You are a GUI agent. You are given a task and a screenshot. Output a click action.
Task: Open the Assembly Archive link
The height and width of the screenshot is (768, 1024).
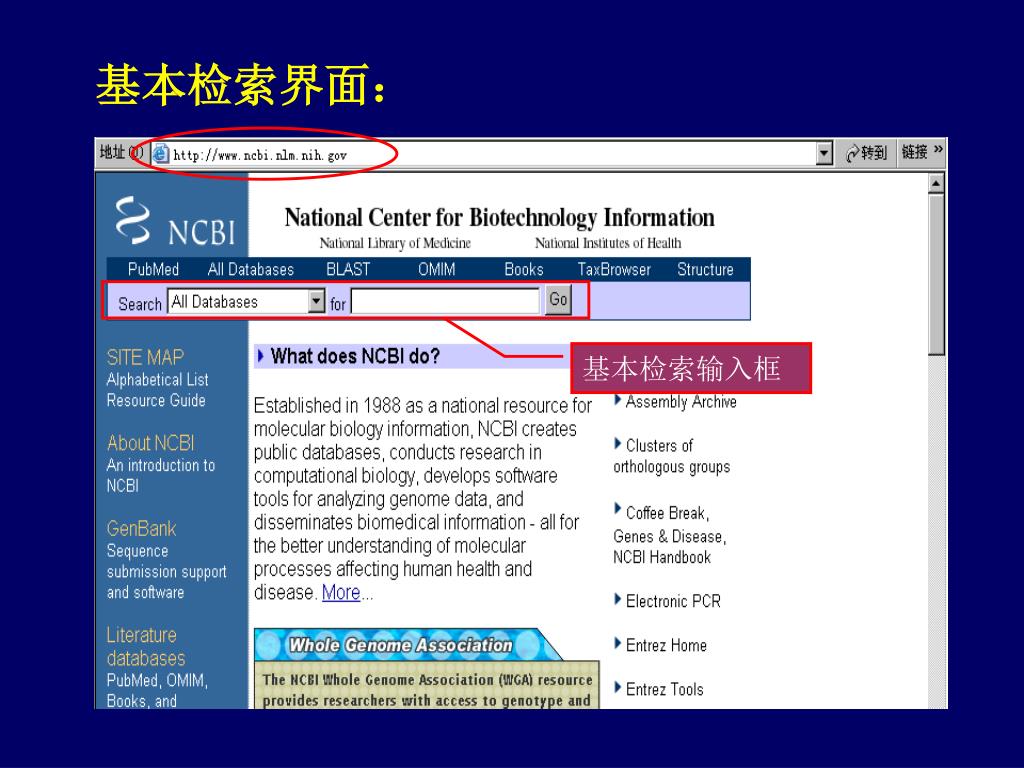tap(681, 402)
